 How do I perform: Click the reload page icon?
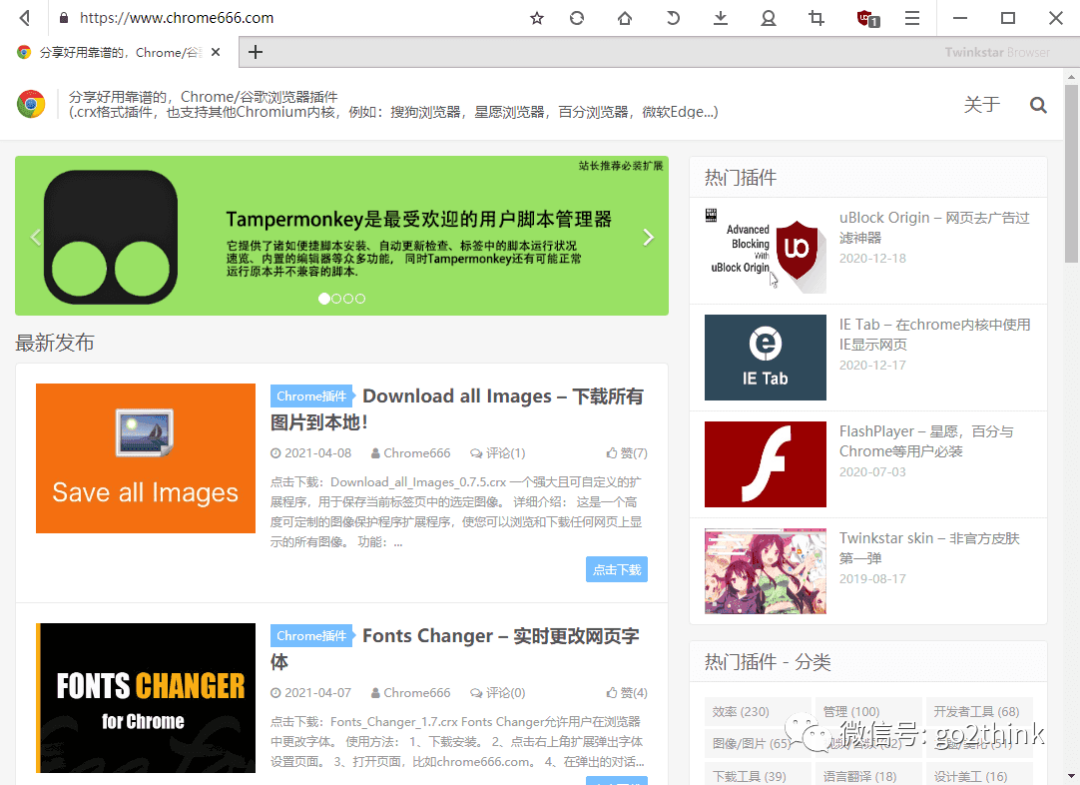click(577, 18)
